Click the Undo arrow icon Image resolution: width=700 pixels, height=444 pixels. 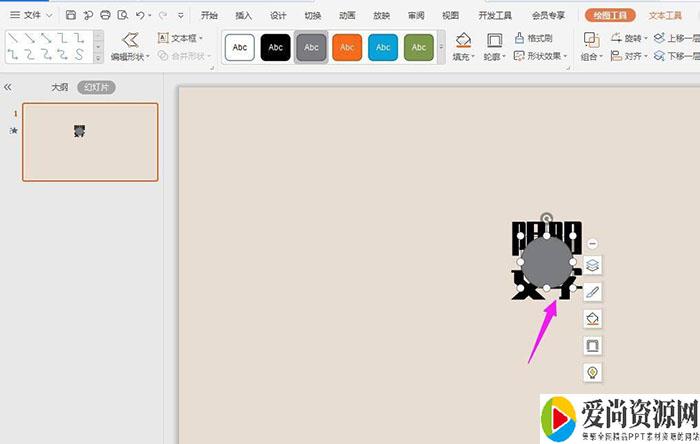139,15
